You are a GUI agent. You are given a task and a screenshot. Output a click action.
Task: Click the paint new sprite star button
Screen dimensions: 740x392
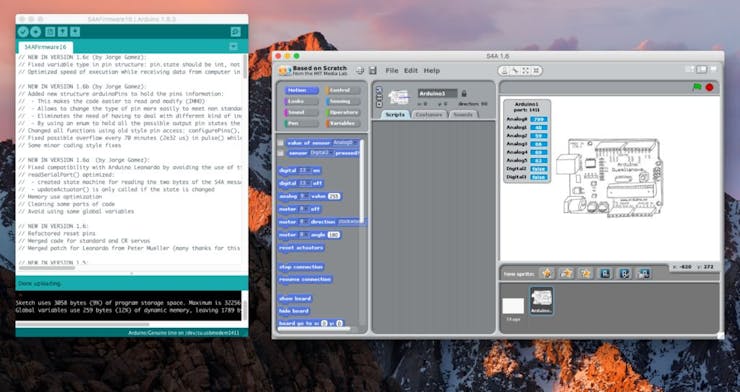547,273
